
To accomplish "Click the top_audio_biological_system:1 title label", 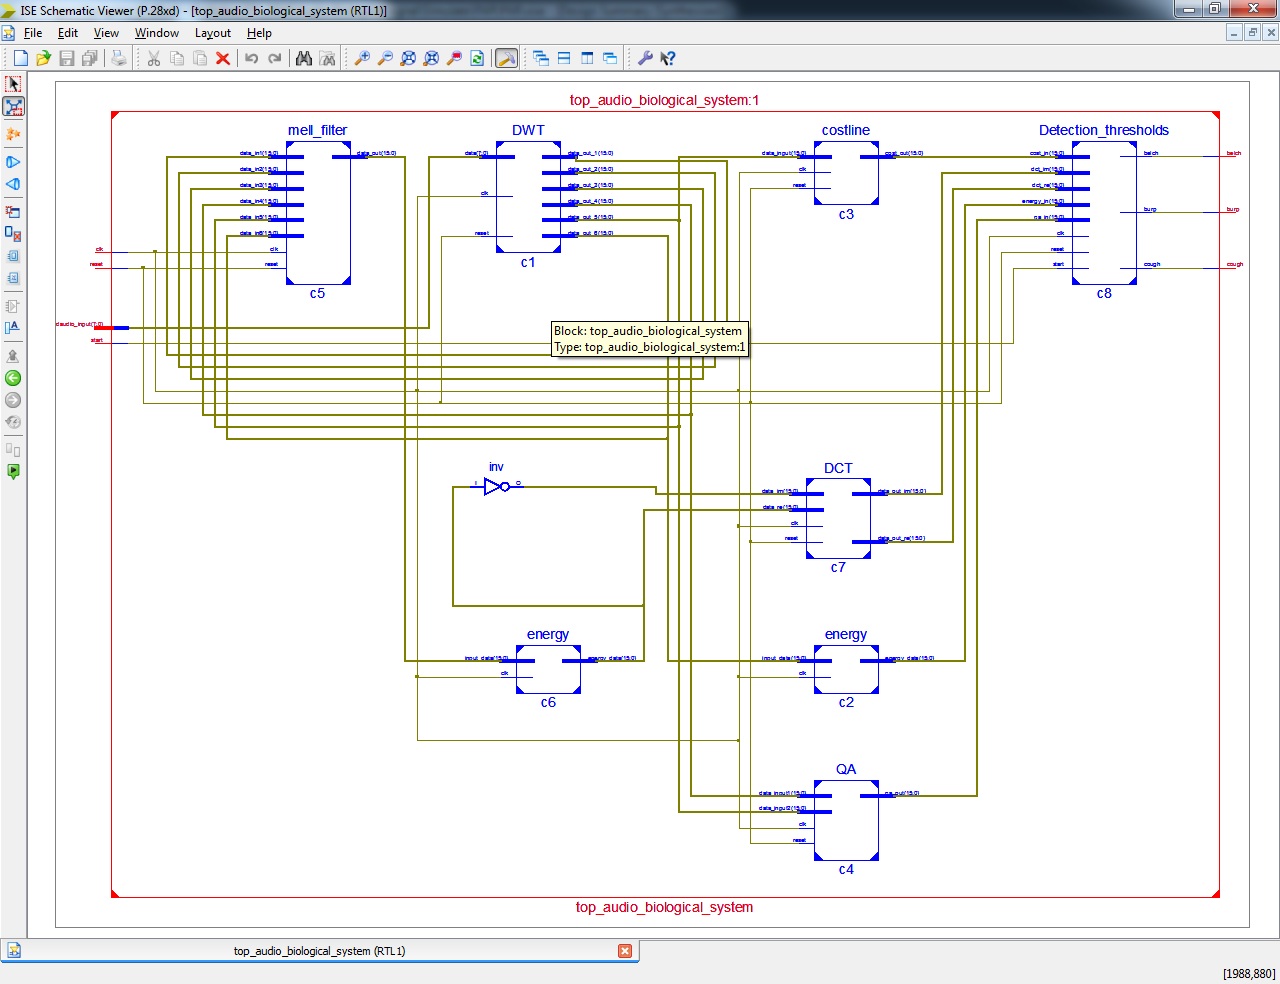I will 664,100.
